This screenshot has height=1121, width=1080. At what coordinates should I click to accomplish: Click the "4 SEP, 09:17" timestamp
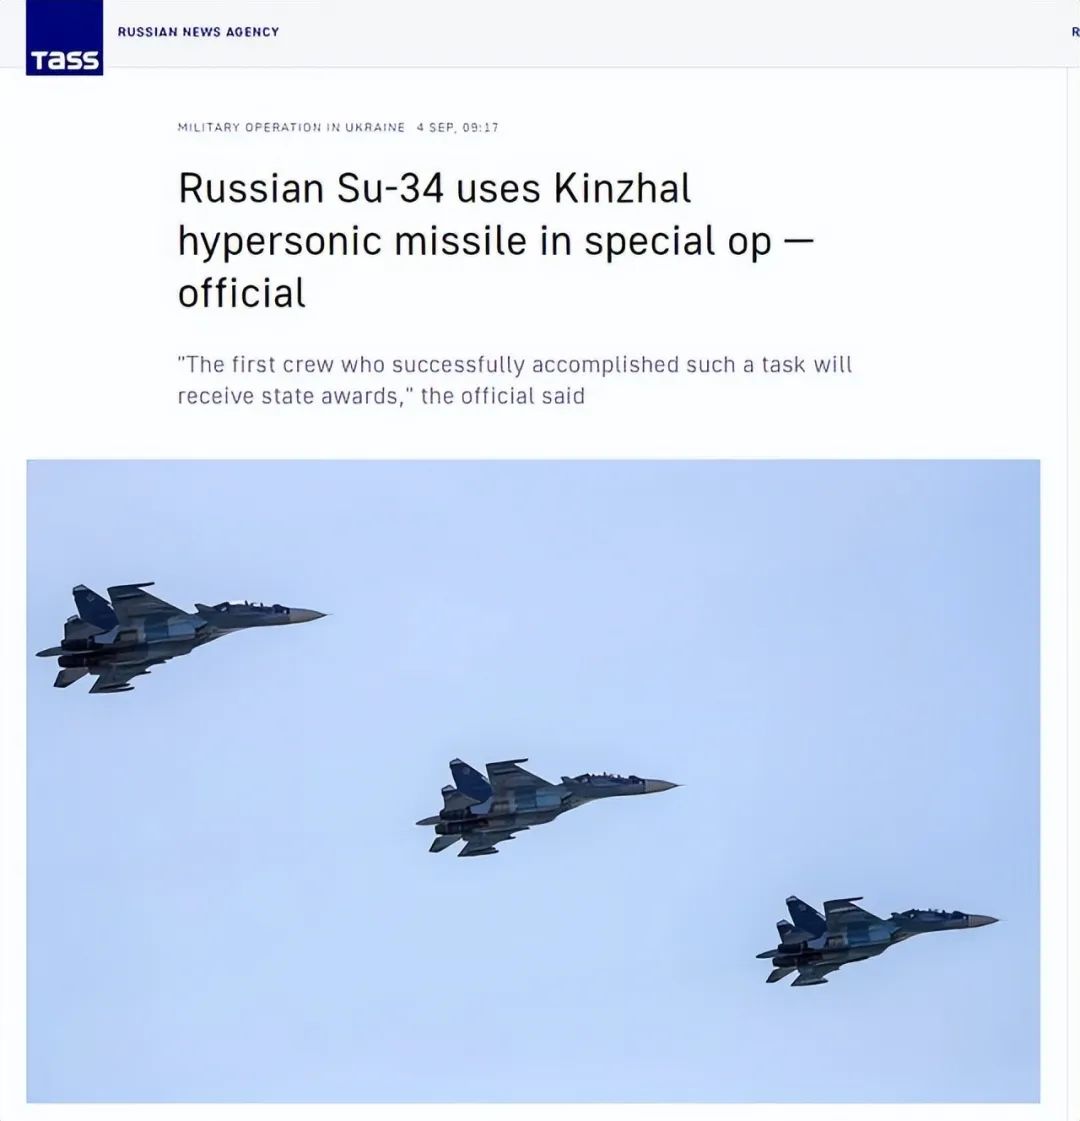pyautogui.click(x=457, y=127)
